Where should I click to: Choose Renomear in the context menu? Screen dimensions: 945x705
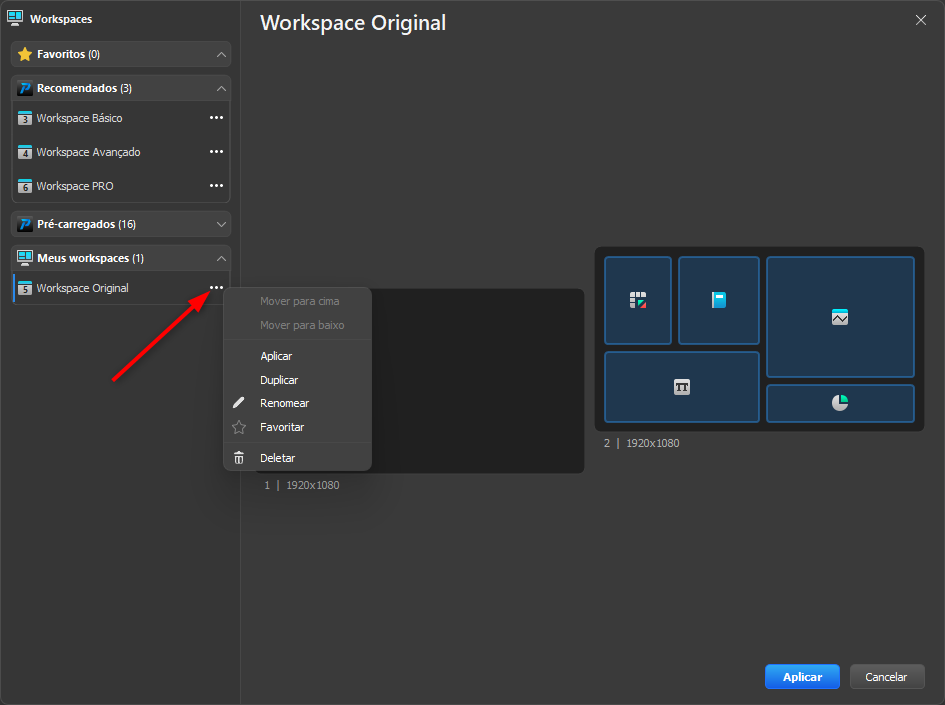pyautogui.click(x=297, y=403)
